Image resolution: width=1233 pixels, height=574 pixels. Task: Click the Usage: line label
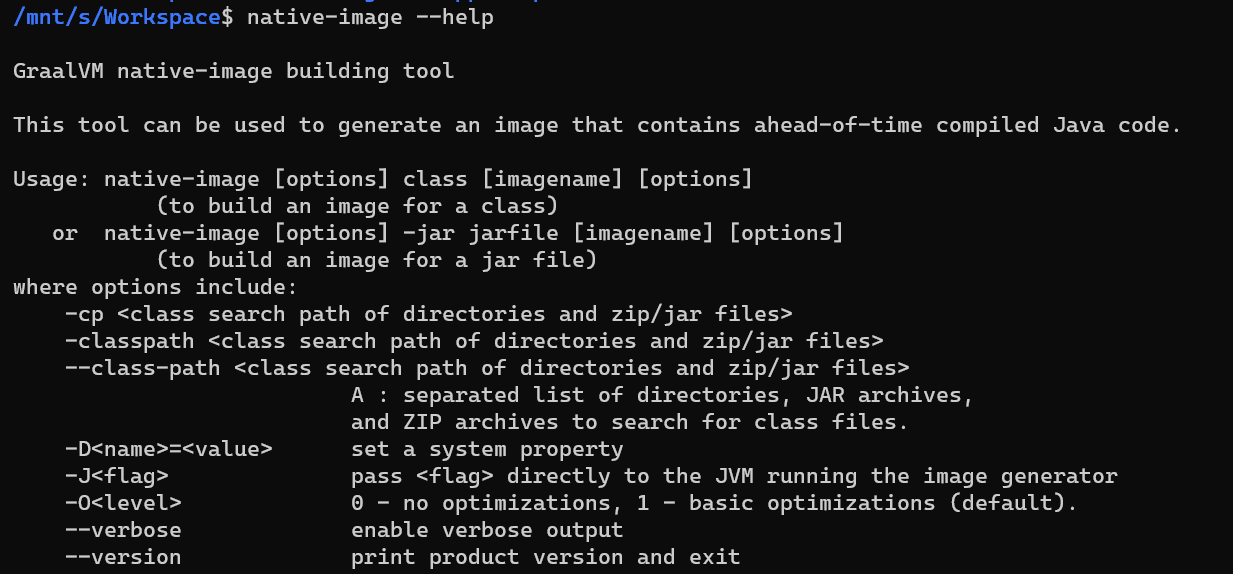[52, 180]
